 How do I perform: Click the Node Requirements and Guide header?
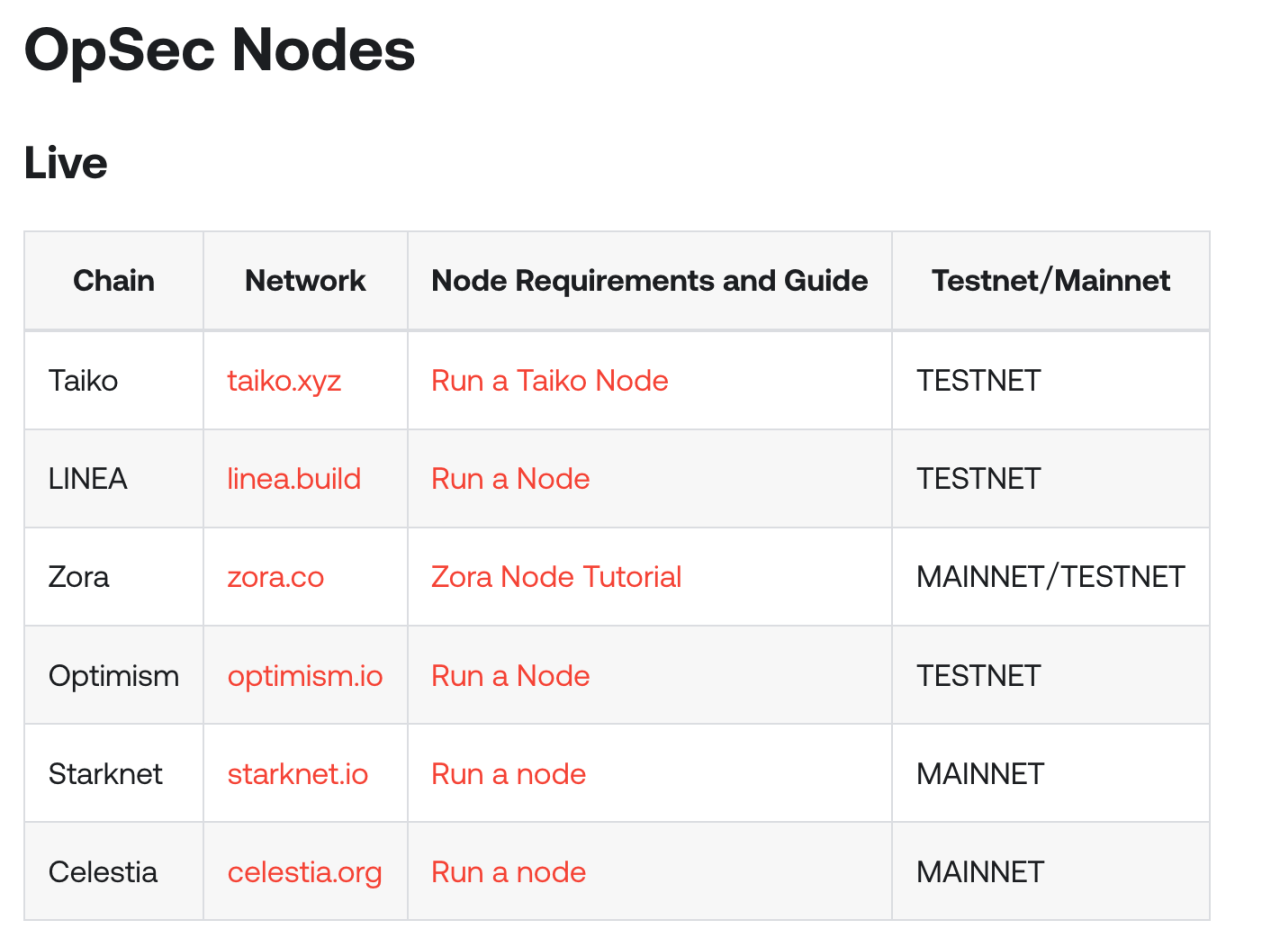pyautogui.click(x=649, y=281)
